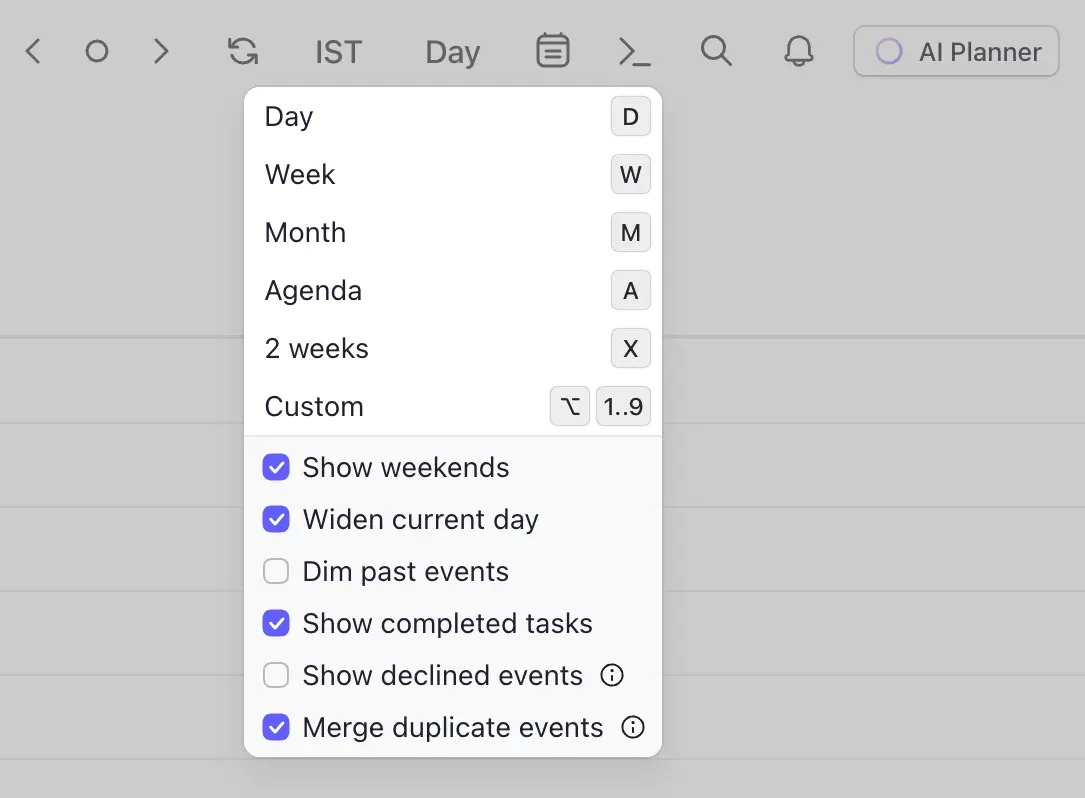Click the info icon next to Merge duplicate events

(x=632, y=727)
